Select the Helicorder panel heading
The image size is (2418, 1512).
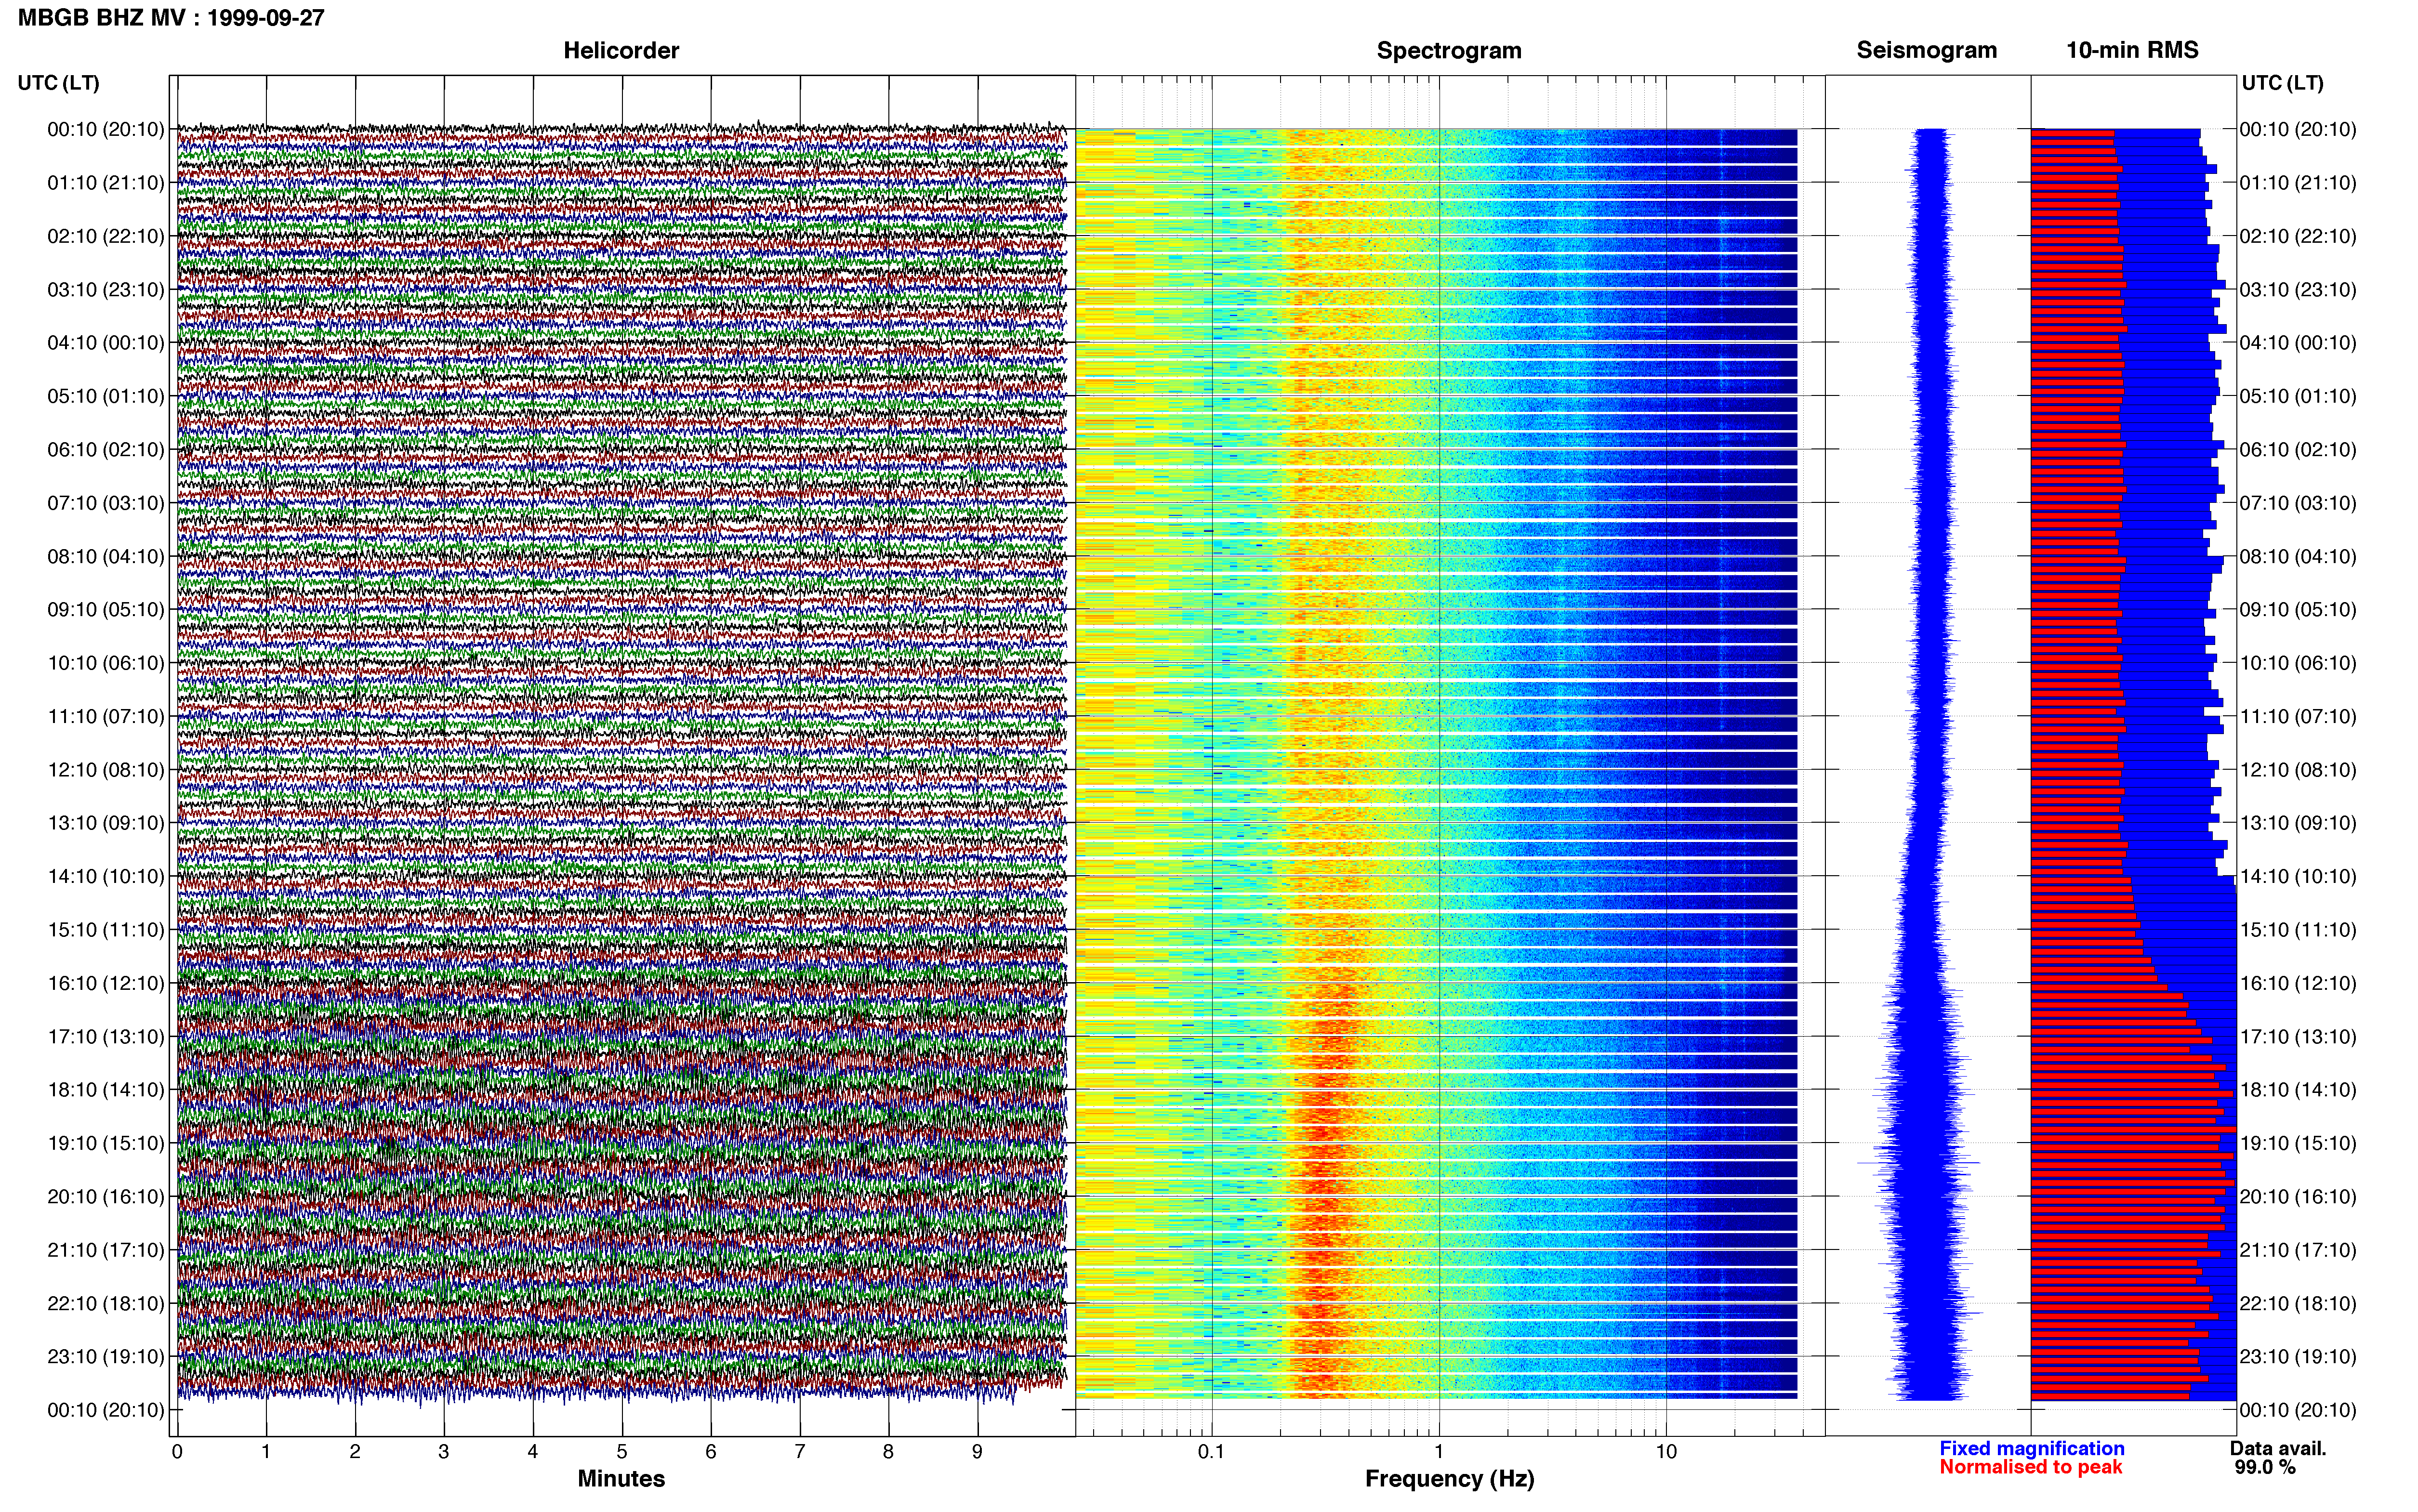coord(621,50)
